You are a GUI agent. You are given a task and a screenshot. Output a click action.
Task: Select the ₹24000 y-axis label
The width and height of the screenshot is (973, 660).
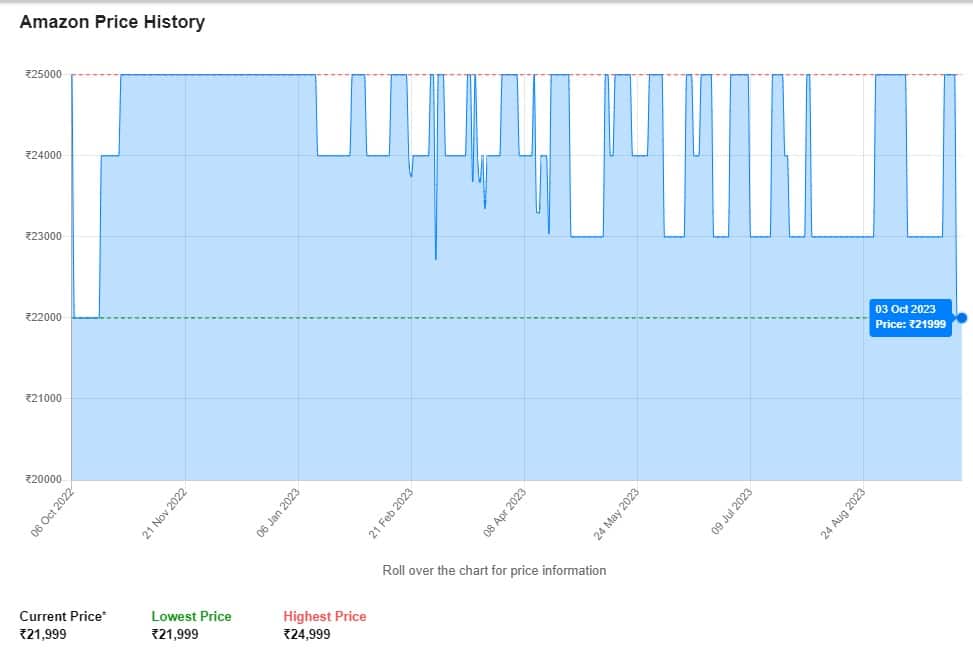click(x=44, y=155)
